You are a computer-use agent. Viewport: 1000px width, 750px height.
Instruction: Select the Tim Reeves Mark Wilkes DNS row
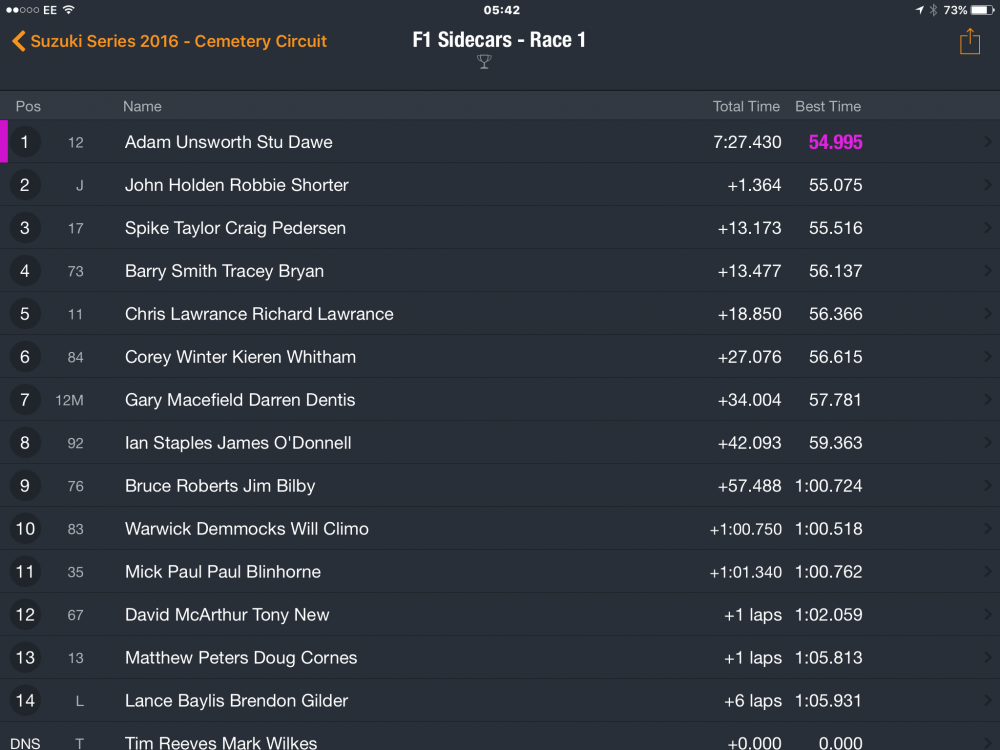pos(221,742)
